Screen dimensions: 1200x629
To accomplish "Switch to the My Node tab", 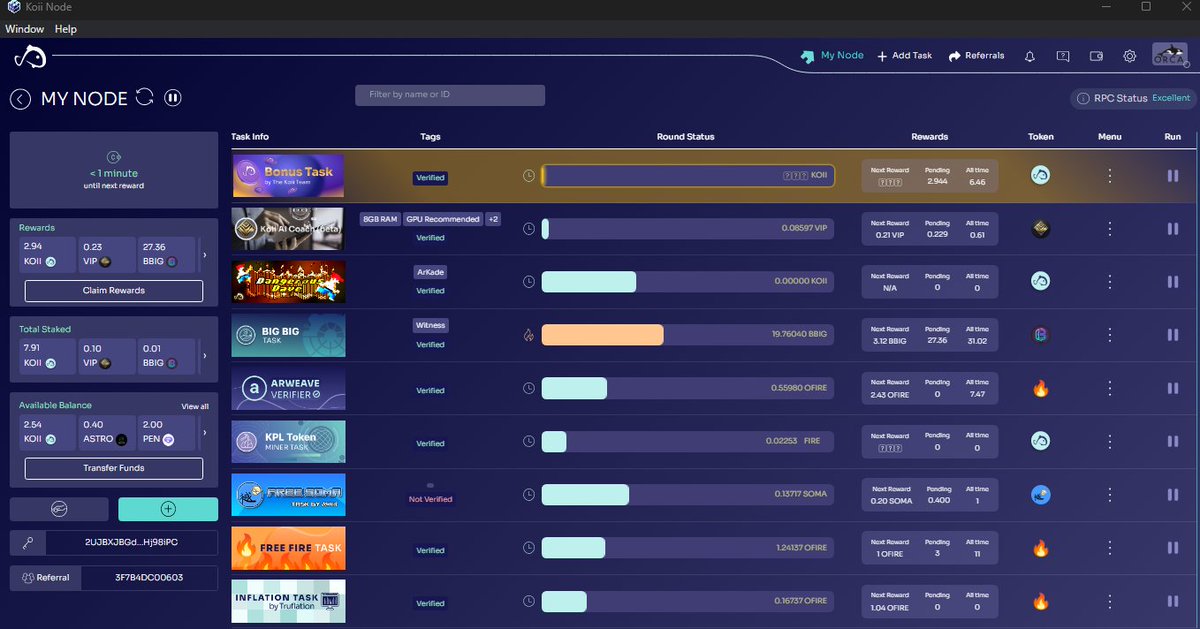I will pyautogui.click(x=832, y=56).
